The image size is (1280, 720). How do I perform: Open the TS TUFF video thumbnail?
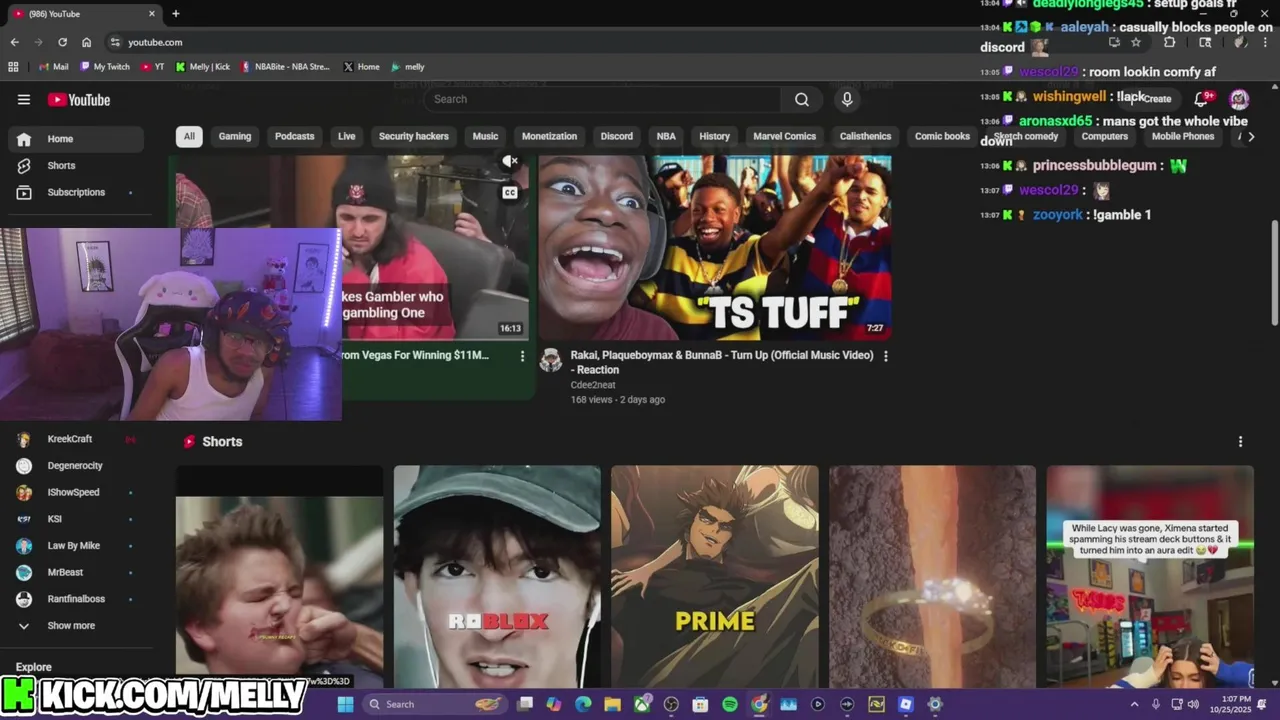[x=715, y=248]
